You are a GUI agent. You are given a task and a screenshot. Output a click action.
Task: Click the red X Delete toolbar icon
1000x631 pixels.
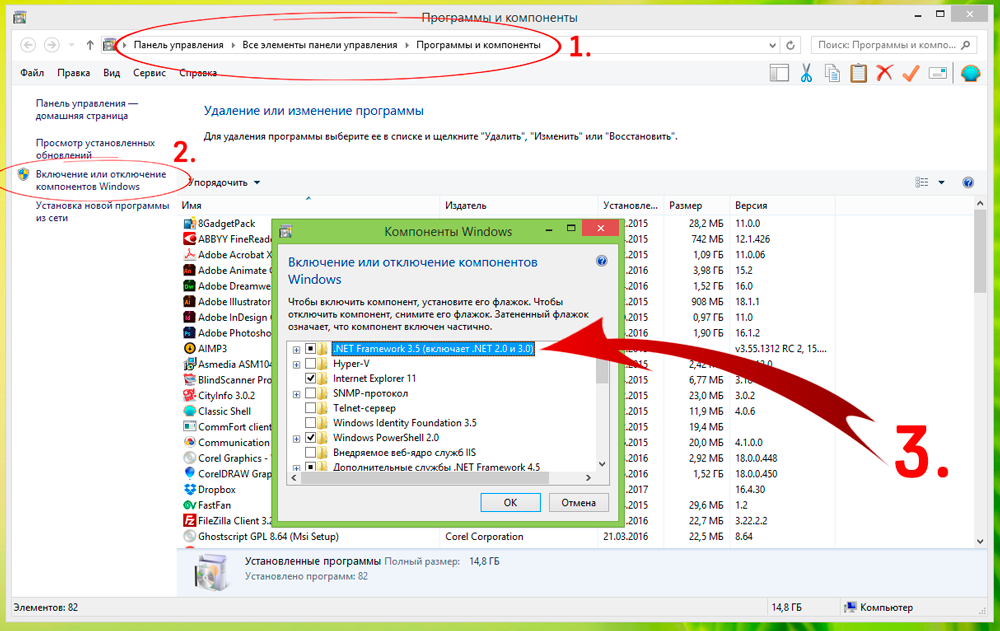coord(884,73)
